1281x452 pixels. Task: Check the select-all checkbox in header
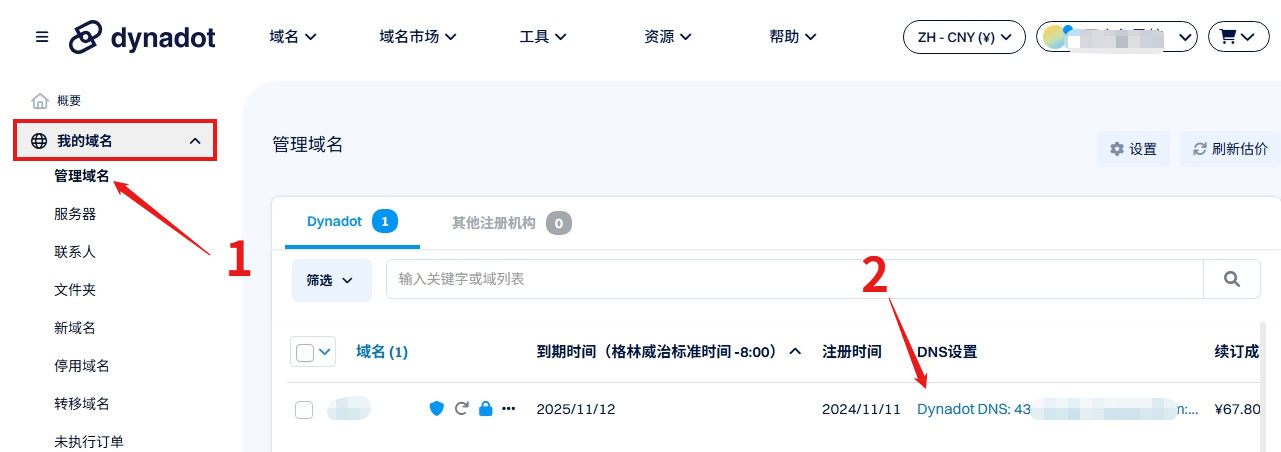click(x=305, y=352)
